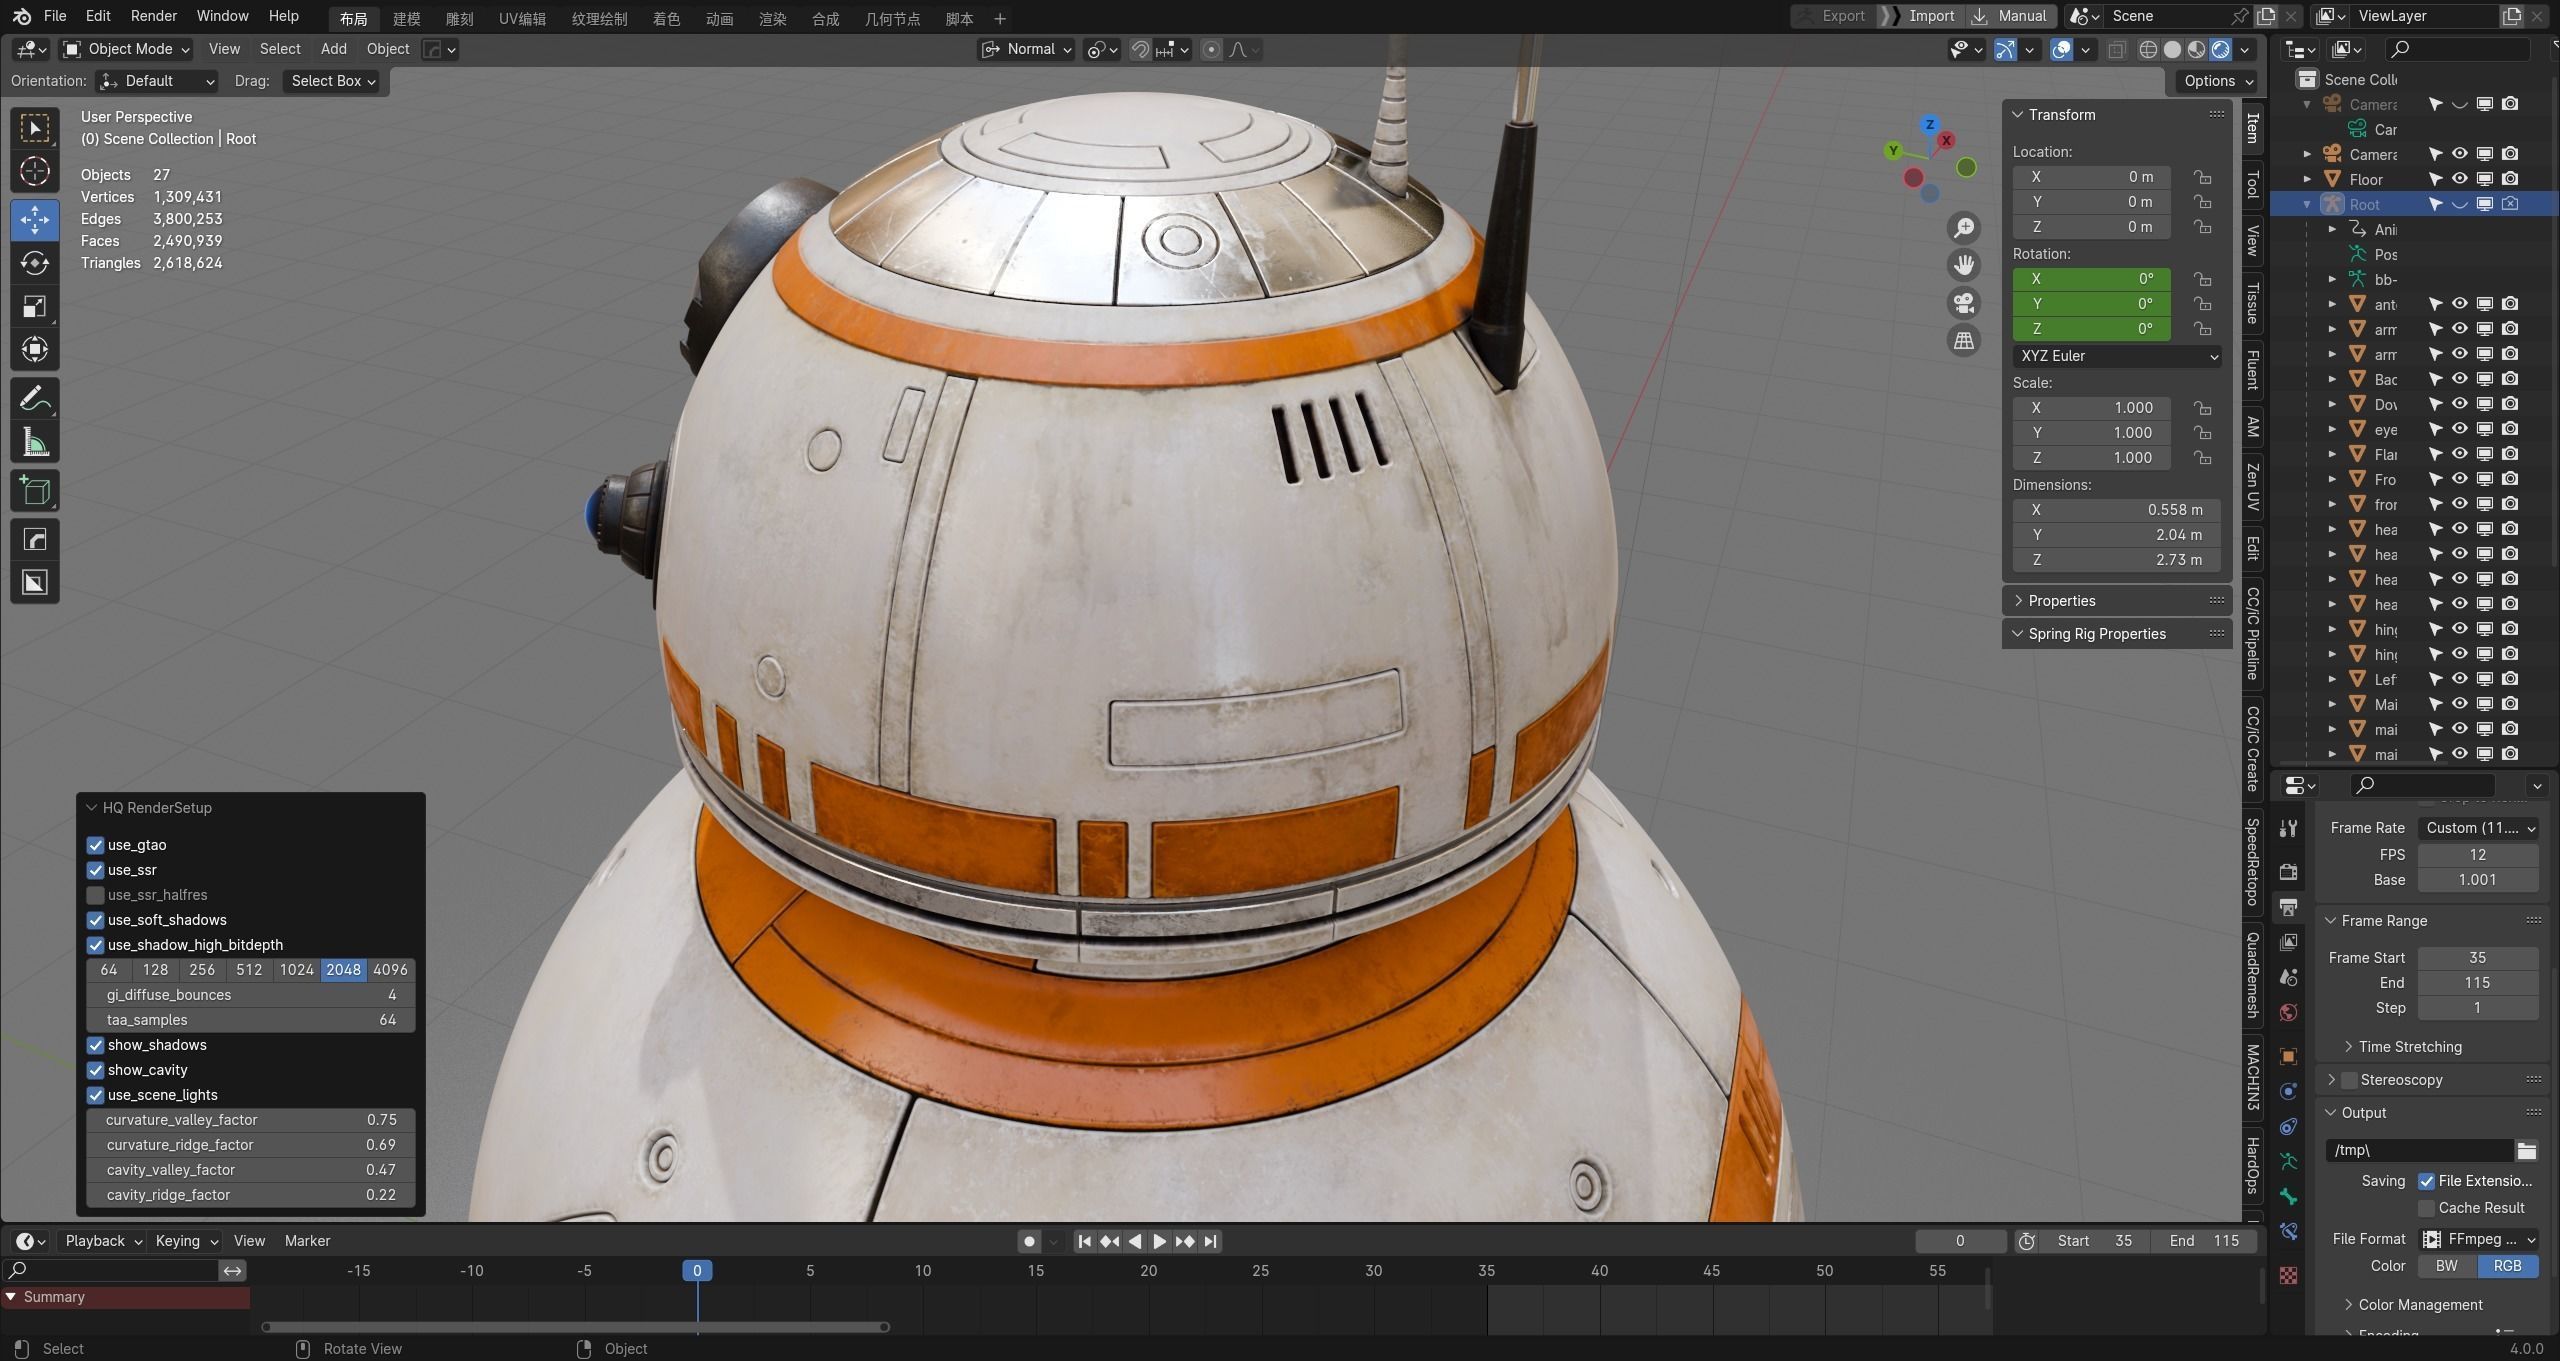
Task: Toggle use_soft_shadows checkbox
Action: tap(96, 920)
